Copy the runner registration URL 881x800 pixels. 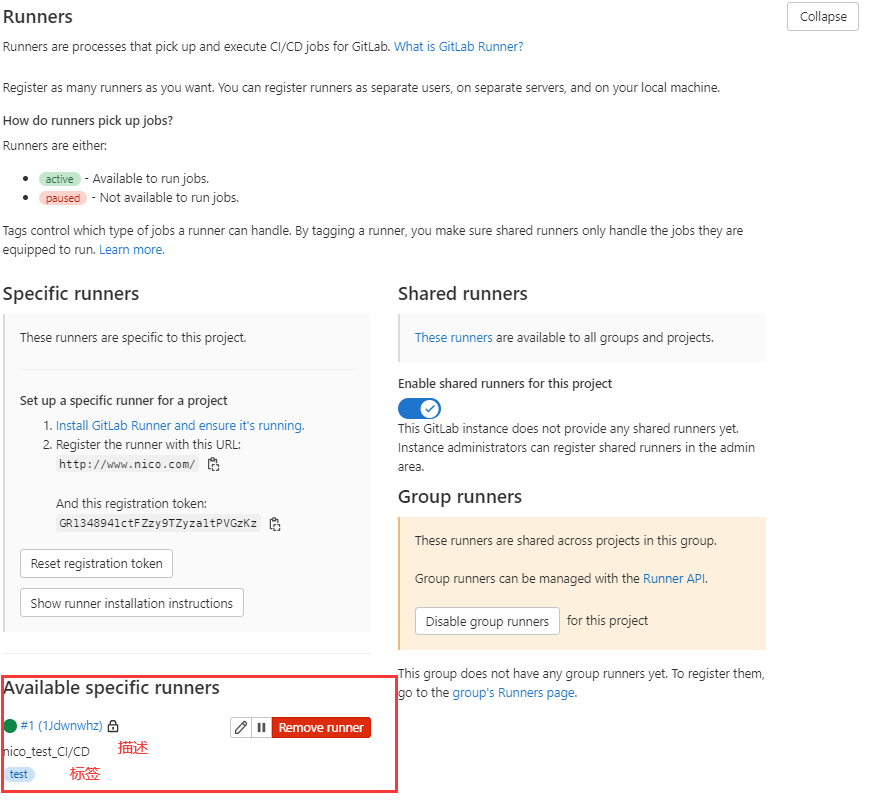click(214, 464)
